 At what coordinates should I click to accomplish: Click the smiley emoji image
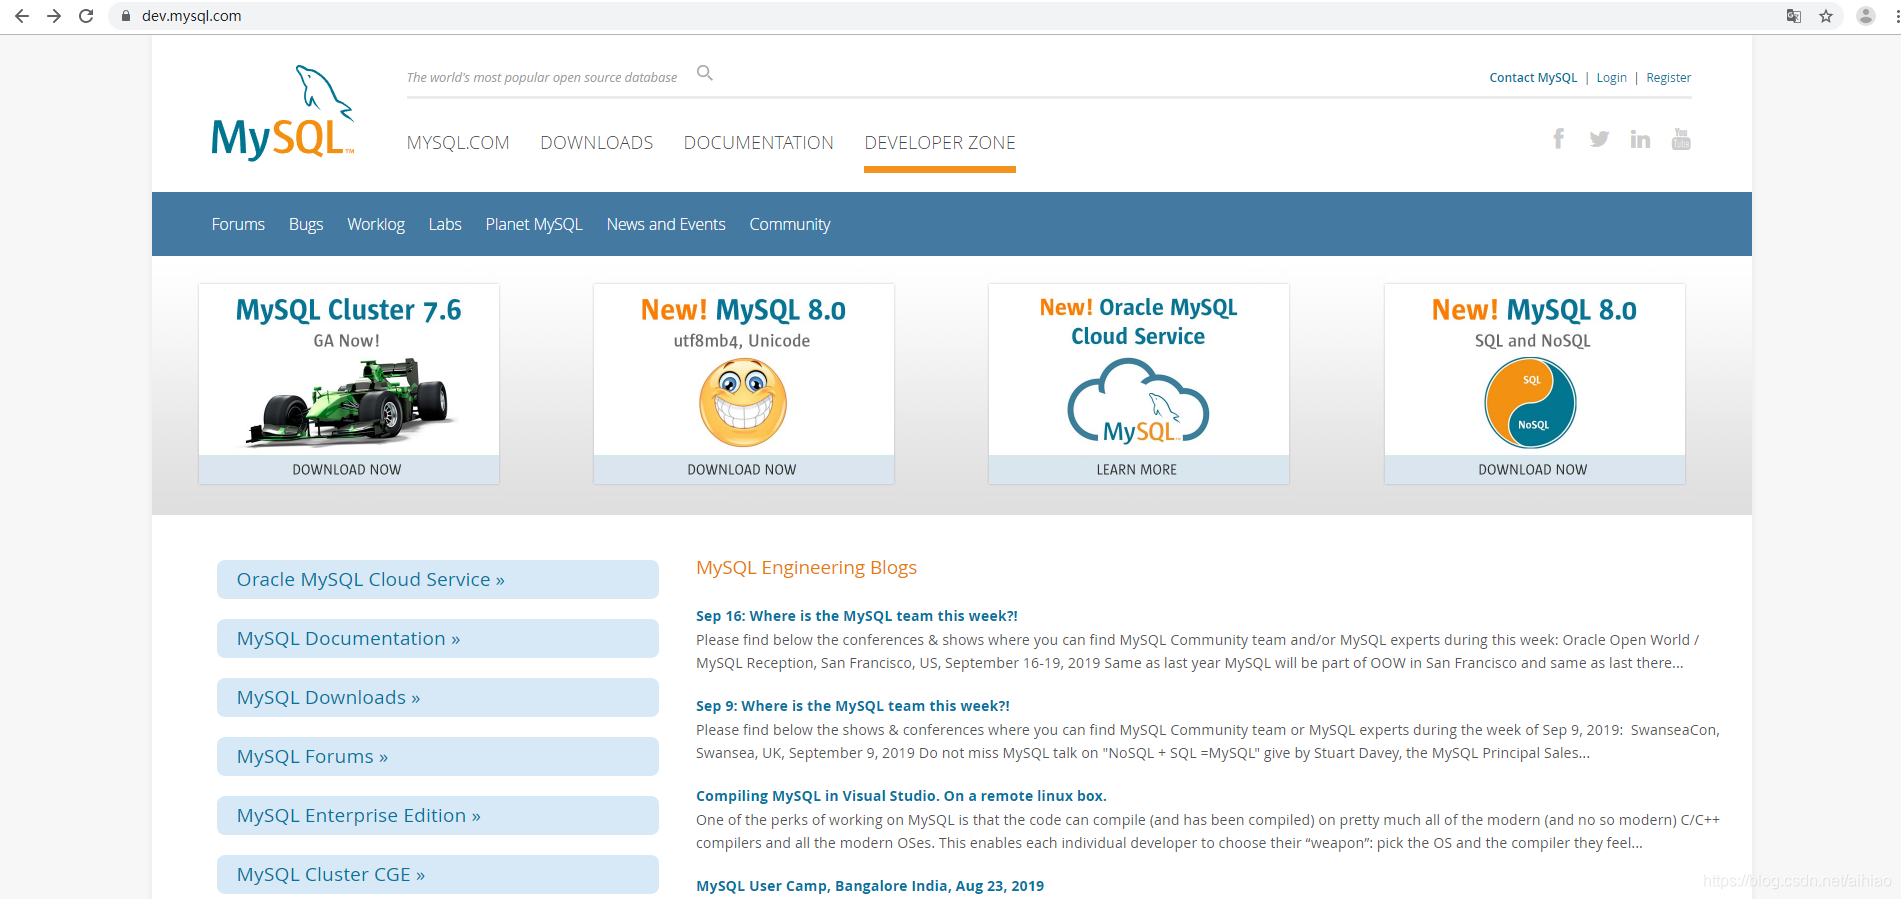click(743, 403)
